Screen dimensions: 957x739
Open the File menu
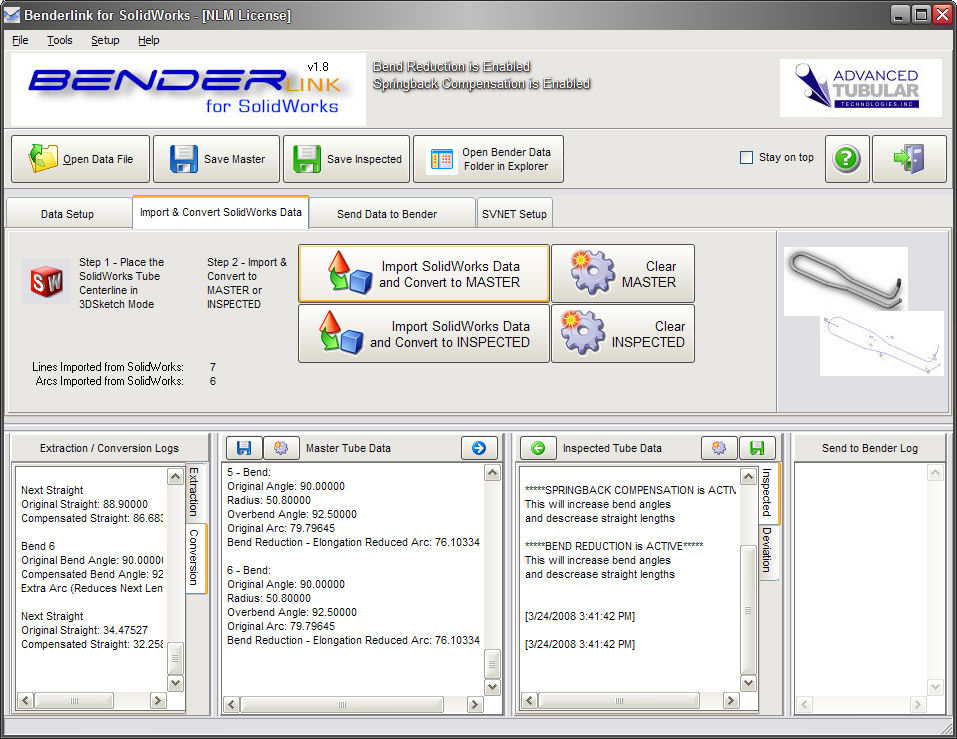point(20,40)
